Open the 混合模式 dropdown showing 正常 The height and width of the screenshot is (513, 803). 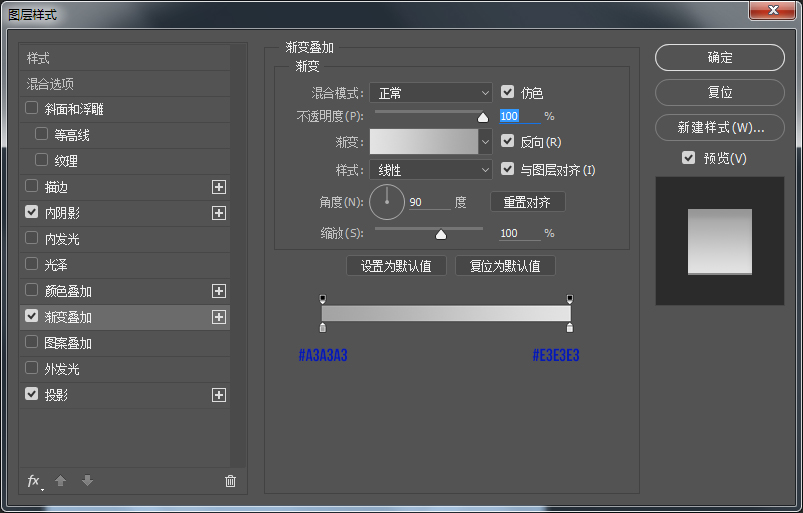click(431, 93)
